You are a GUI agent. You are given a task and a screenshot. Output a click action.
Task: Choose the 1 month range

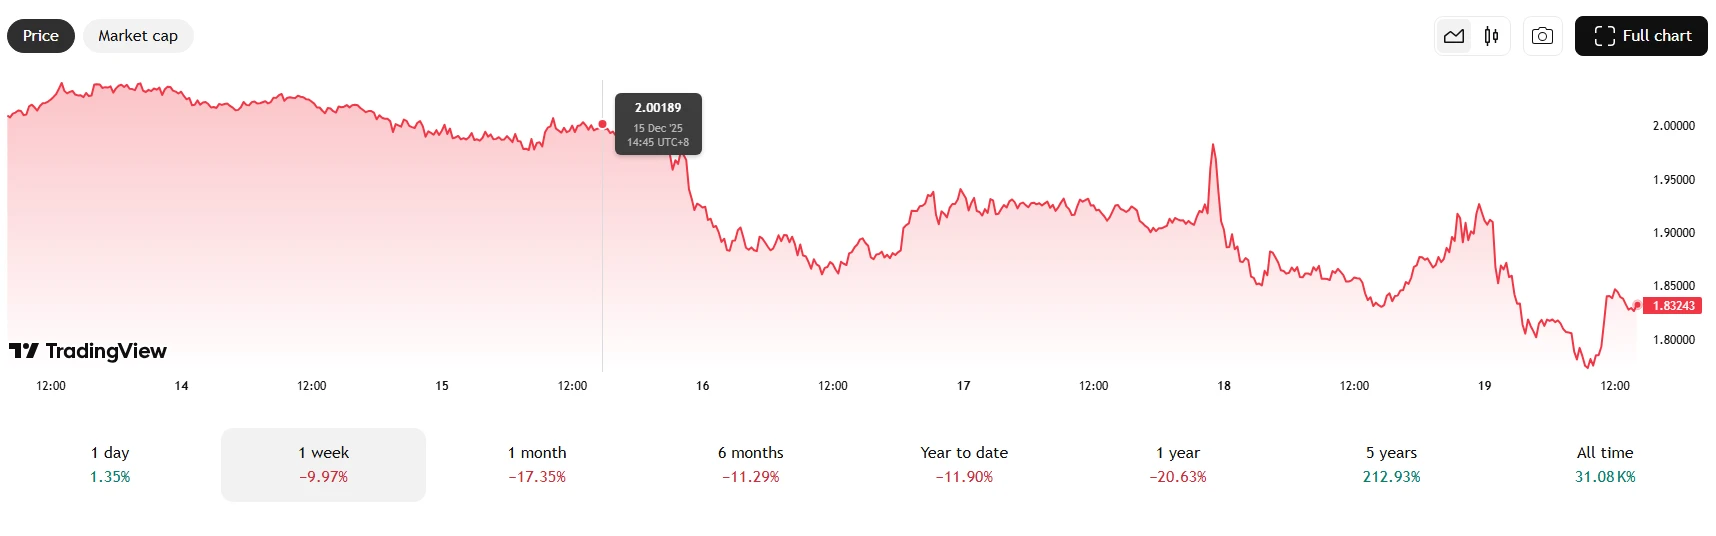click(x=537, y=465)
